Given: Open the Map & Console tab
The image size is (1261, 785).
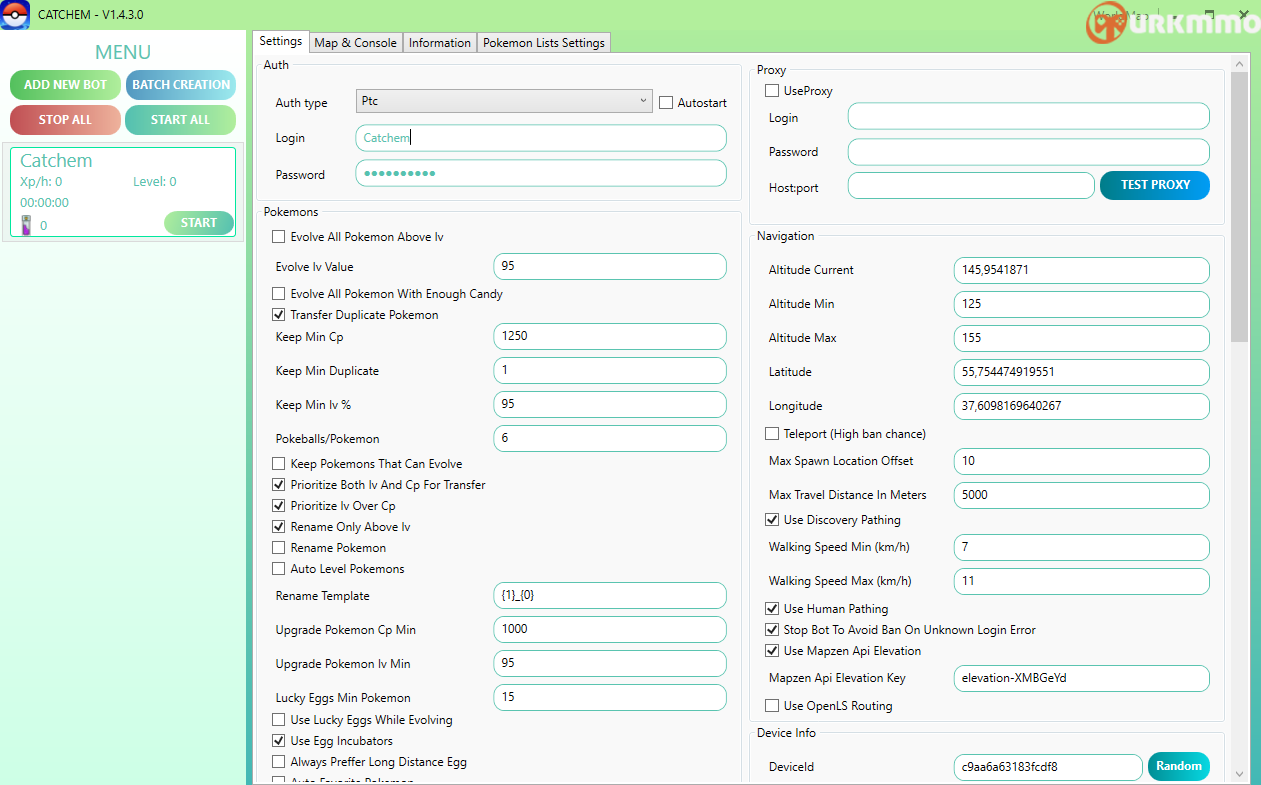Looking at the screenshot, I should coord(355,43).
